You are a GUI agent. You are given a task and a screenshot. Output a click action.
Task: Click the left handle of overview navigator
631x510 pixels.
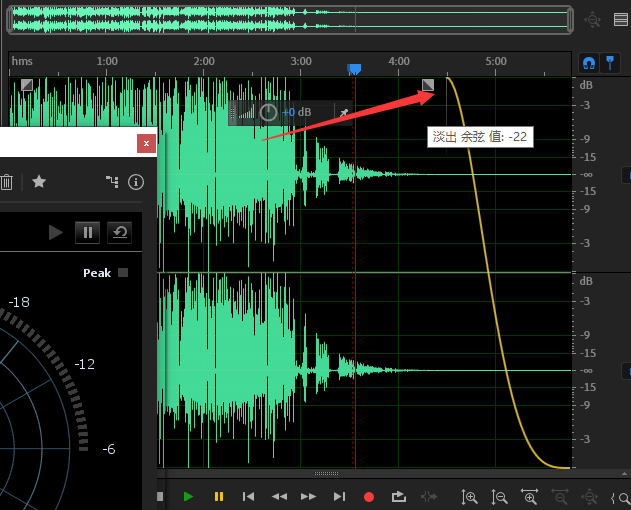click(x=10, y=19)
